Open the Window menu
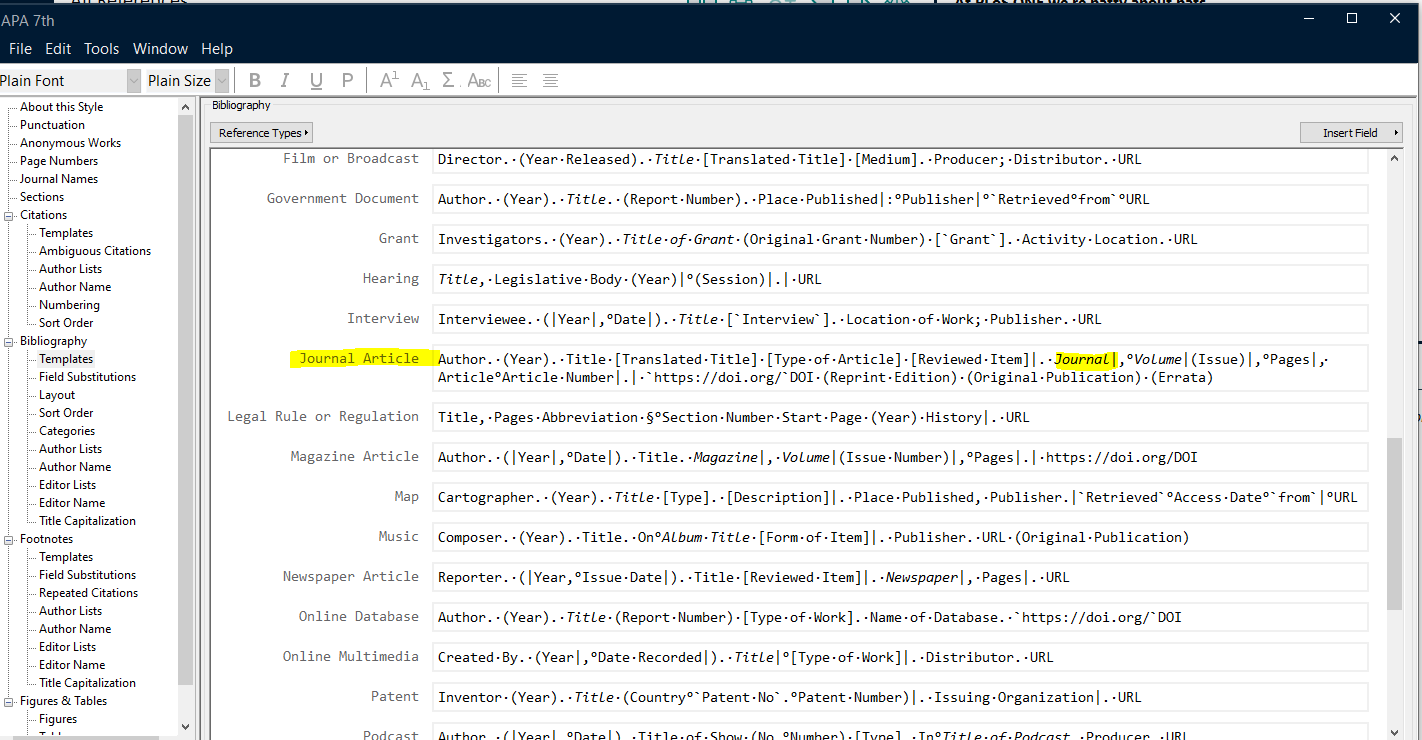The image size is (1422, 740). tap(160, 48)
